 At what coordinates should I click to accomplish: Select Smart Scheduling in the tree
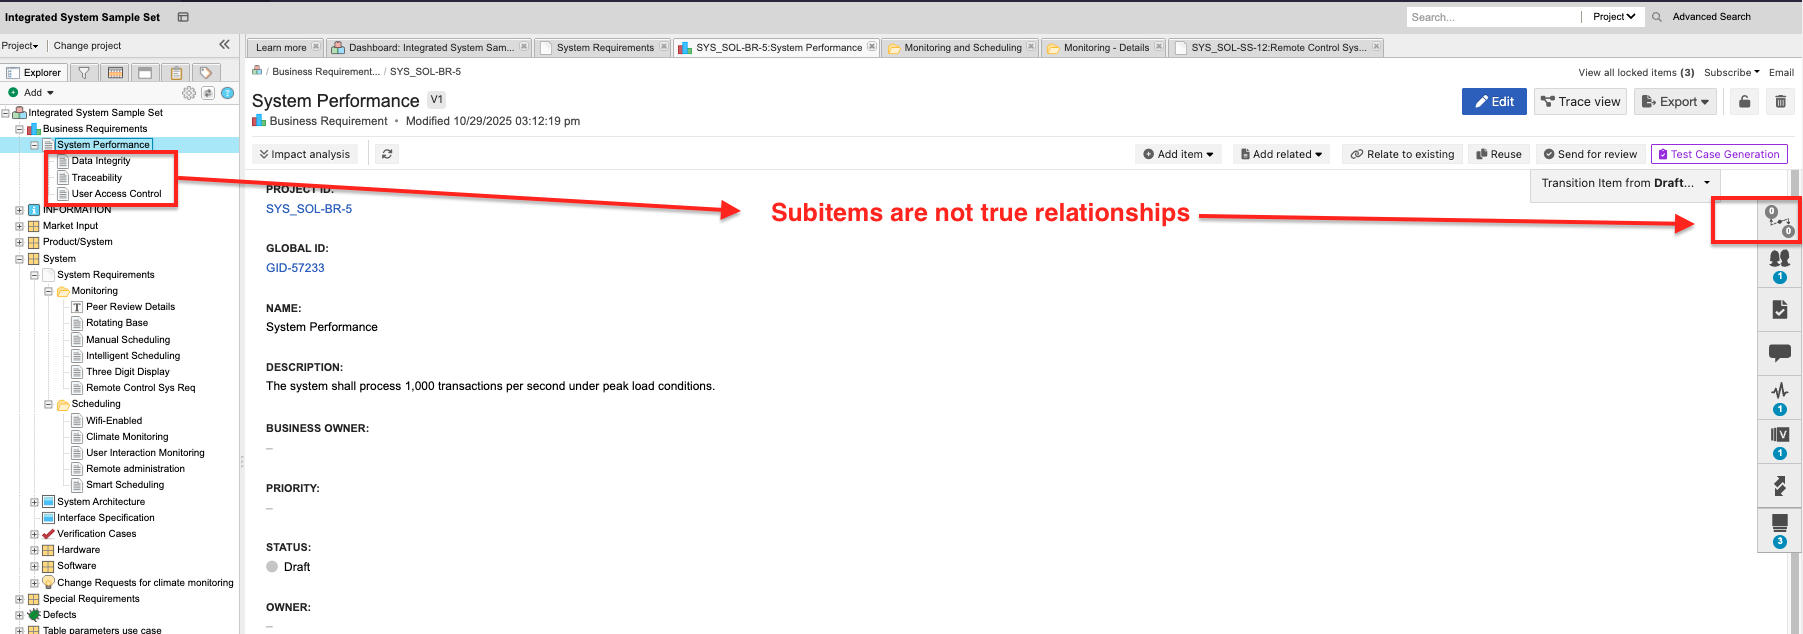pyautogui.click(x=125, y=485)
